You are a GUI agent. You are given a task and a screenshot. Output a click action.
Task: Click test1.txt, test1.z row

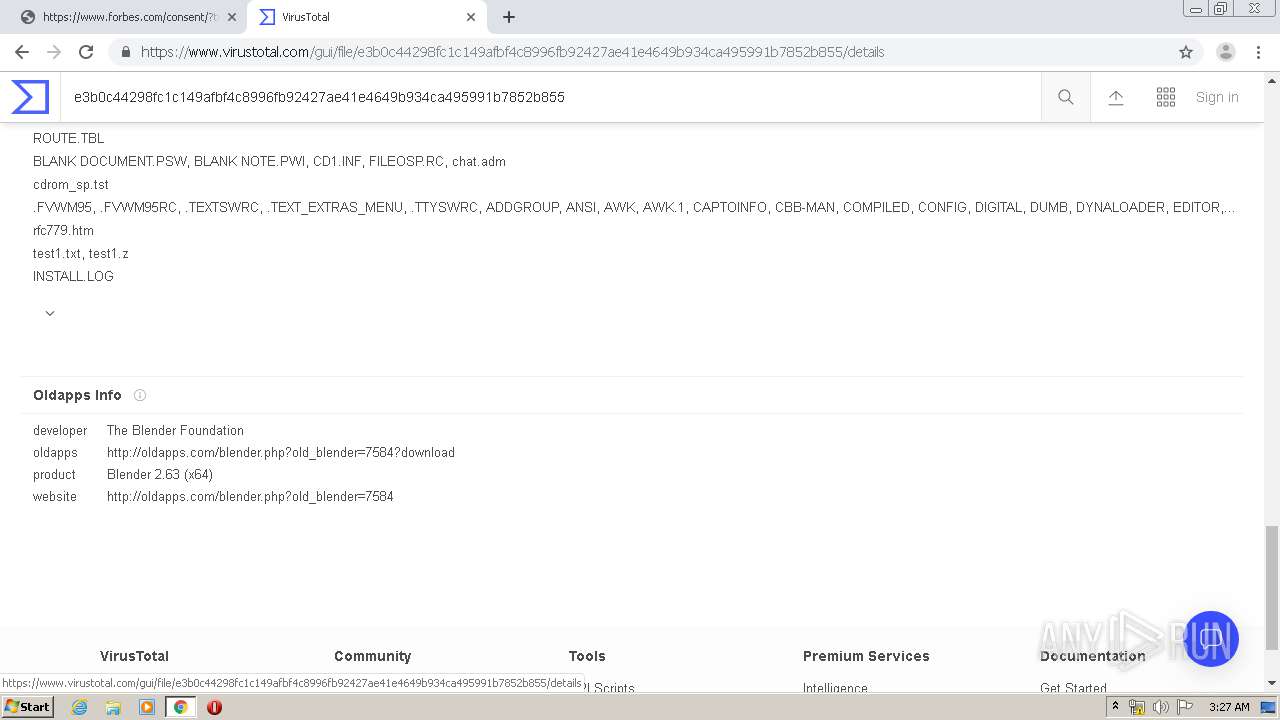click(x=81, y=253)
